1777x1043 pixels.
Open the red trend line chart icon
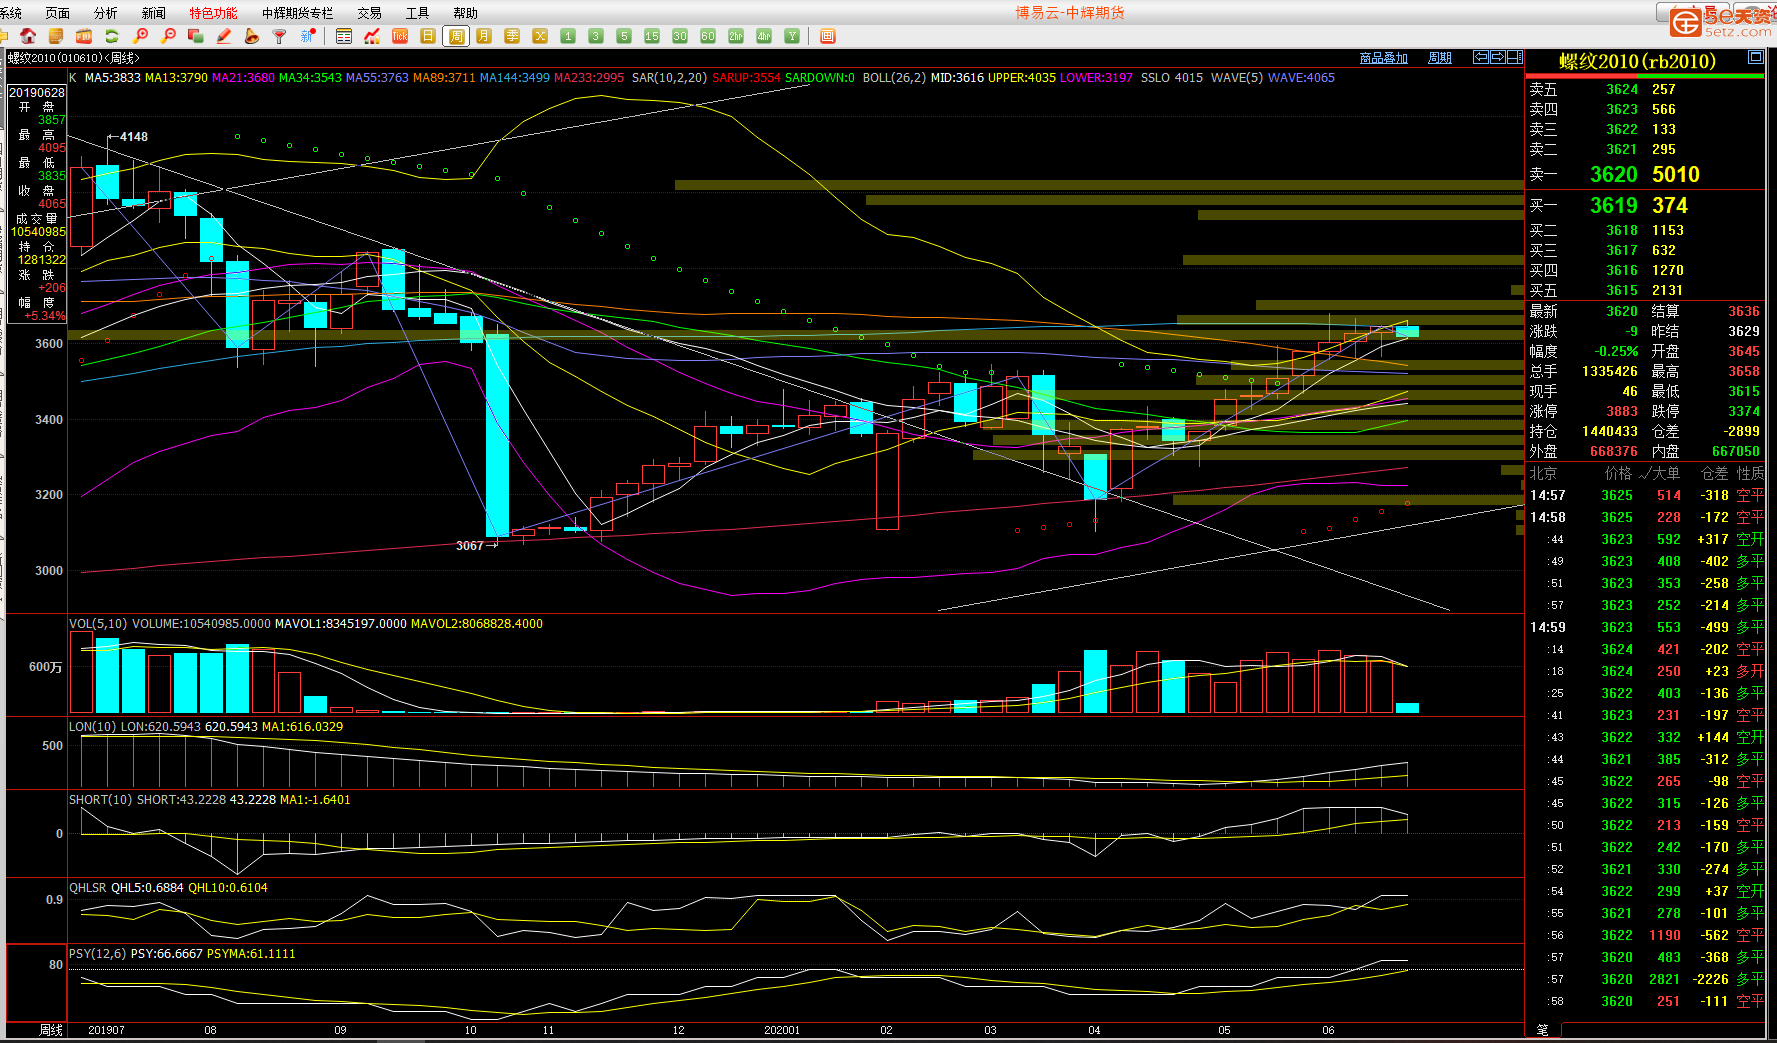tap(372, 36)
